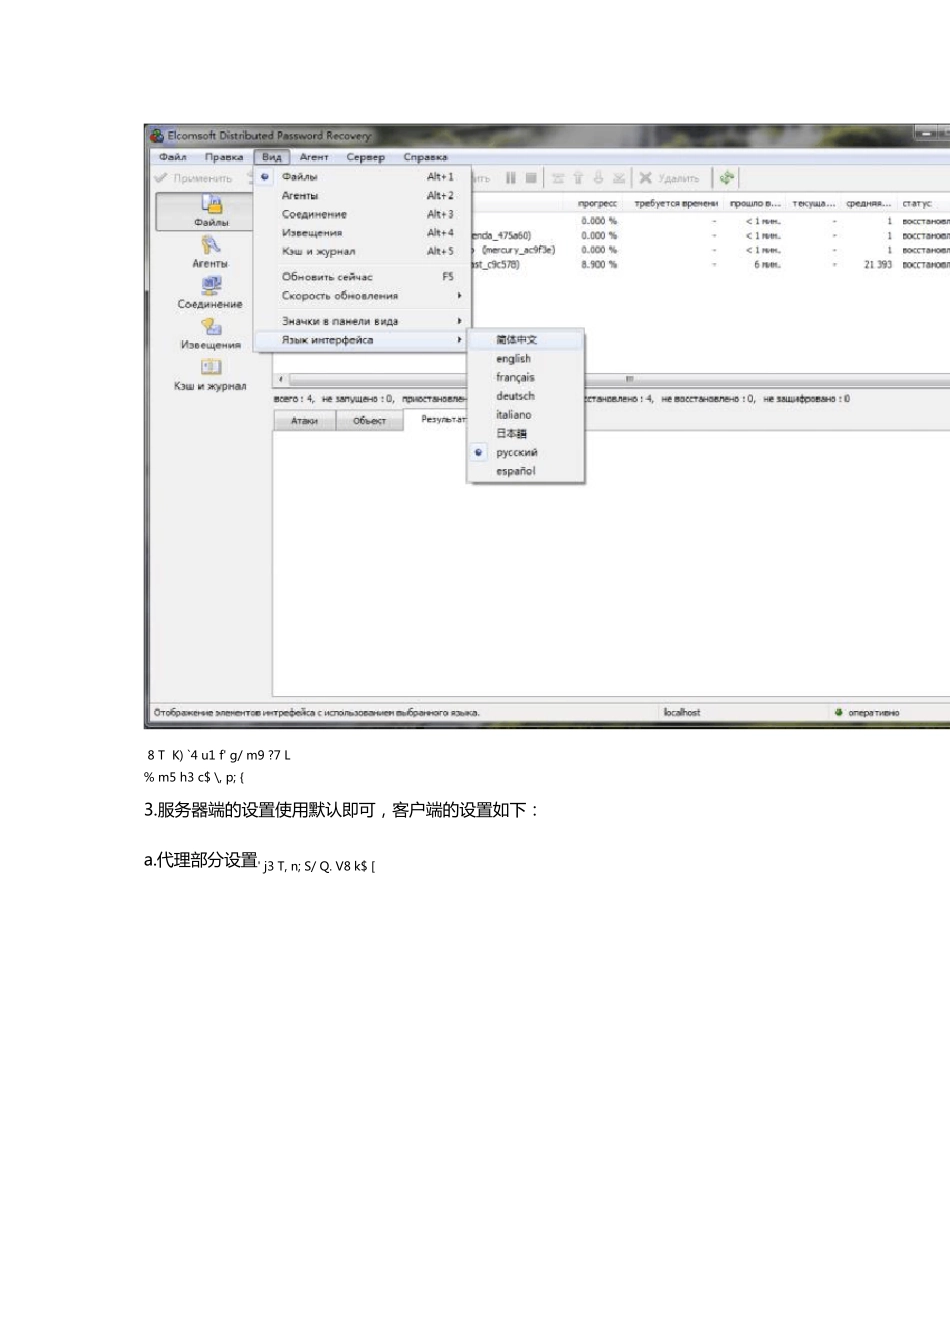The height and width of the screenshot is (1344, 950).
Task: Click the scrollbar left arrow under the list
Action: pyautogui.click(x=281, y=379)
